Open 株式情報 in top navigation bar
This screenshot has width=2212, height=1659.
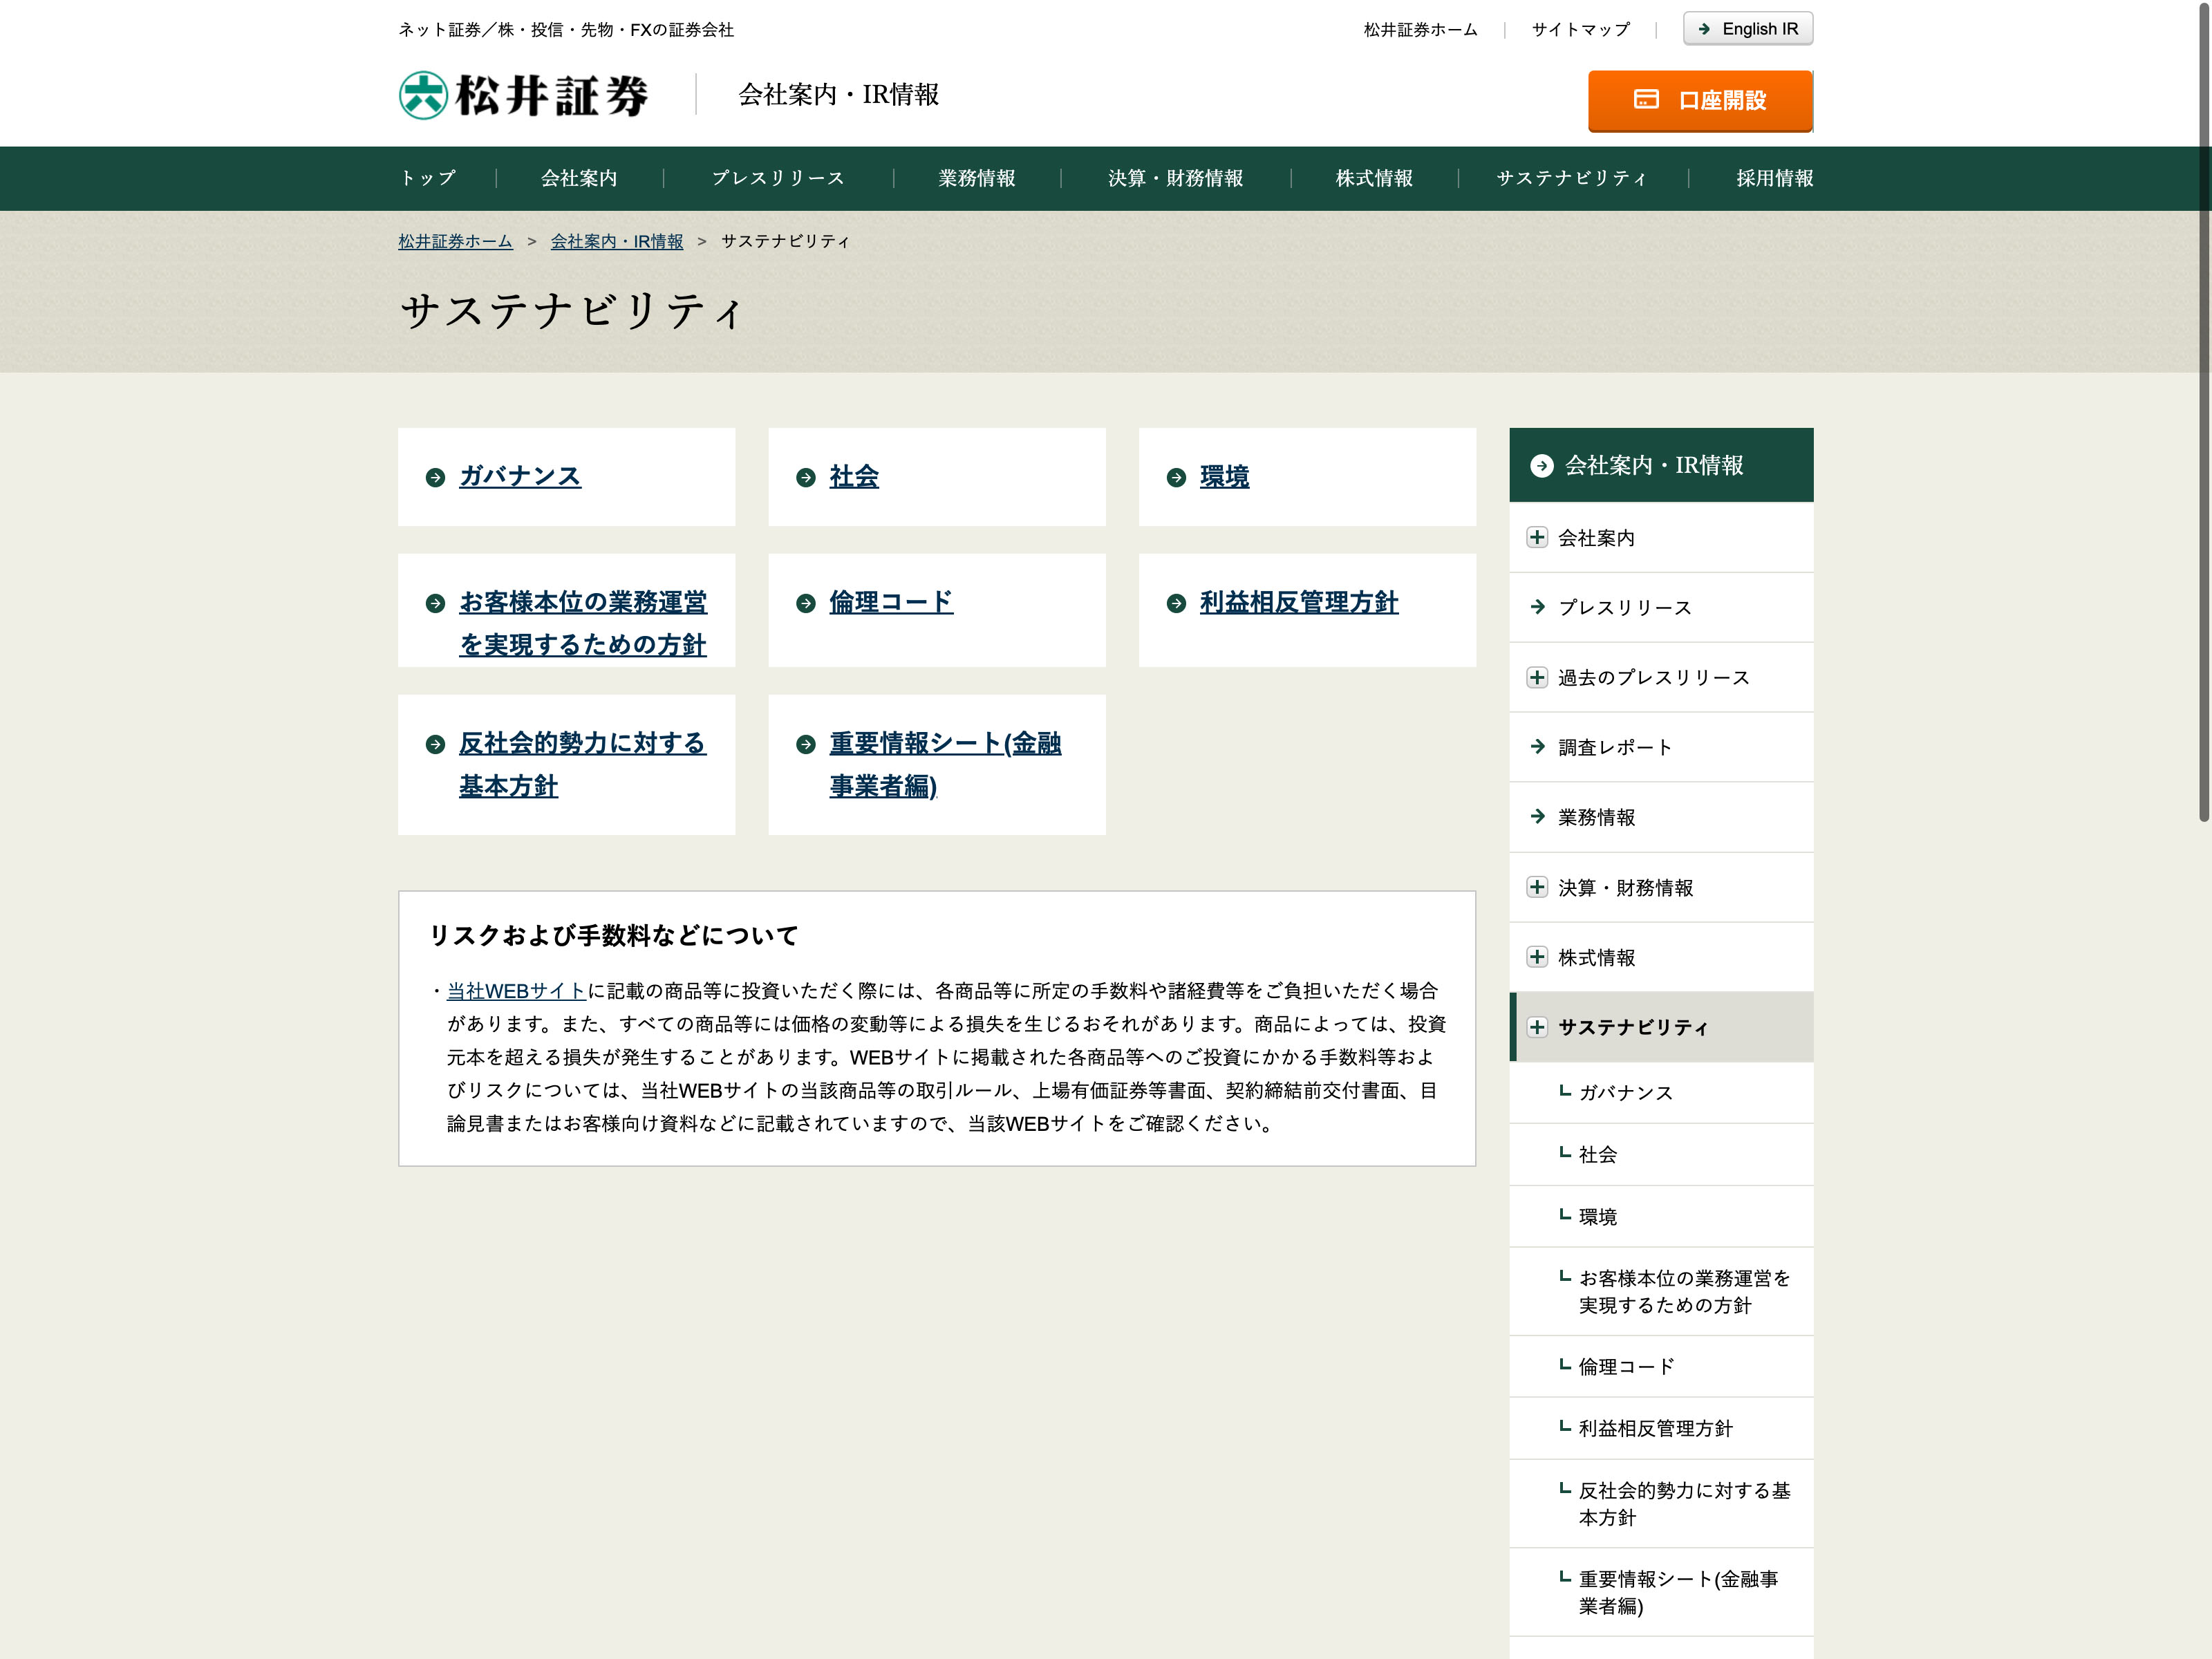(x=1373, y=179)
